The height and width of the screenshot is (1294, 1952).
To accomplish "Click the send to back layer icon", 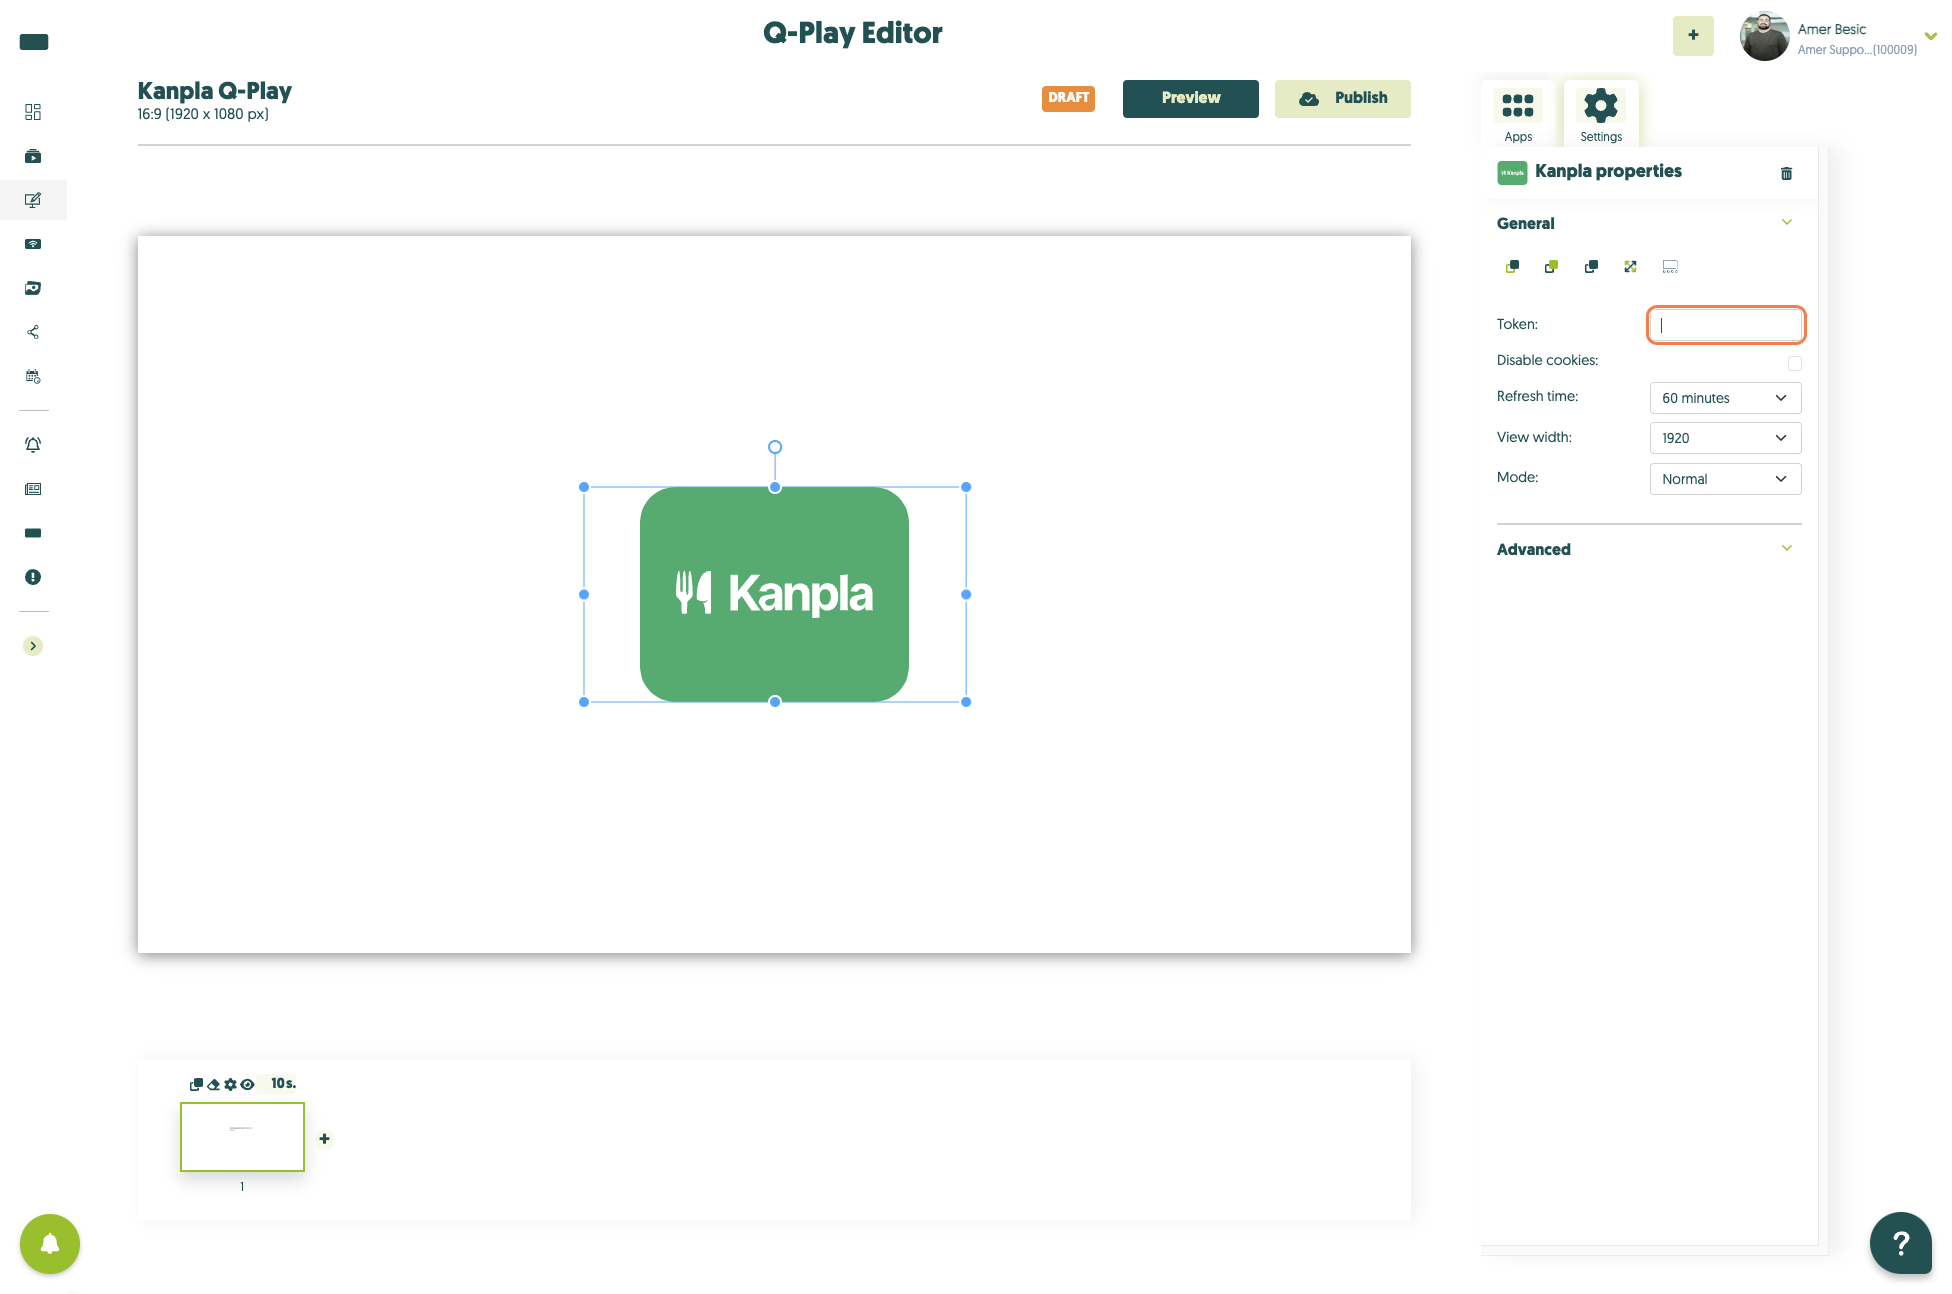I will [x=1551, y=267].
